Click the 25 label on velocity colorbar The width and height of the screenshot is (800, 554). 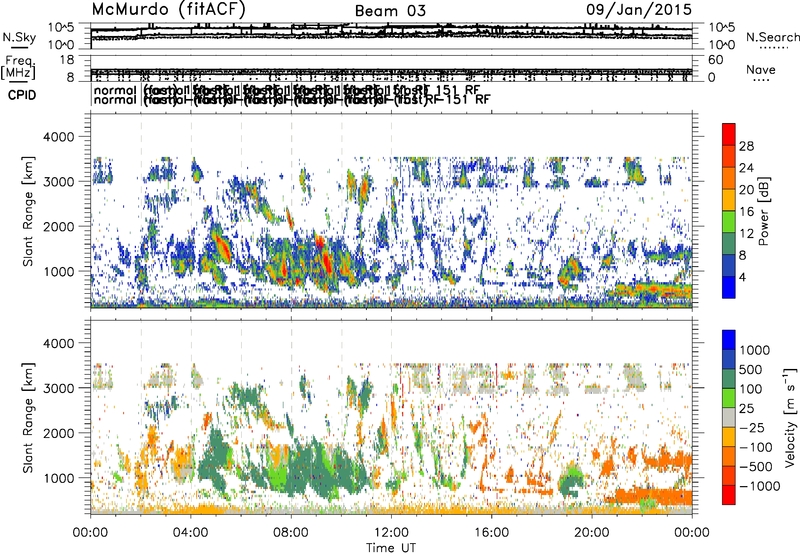pos(747,409)
